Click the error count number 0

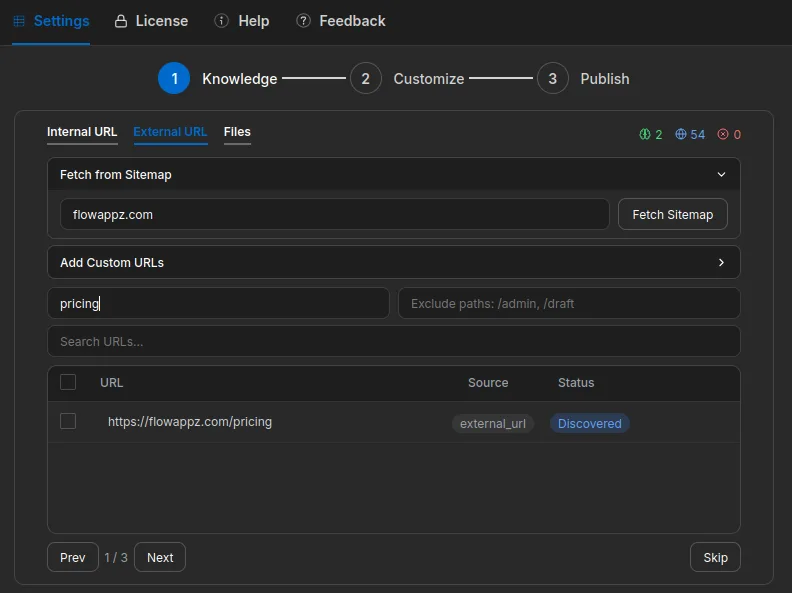coord(737,134)
